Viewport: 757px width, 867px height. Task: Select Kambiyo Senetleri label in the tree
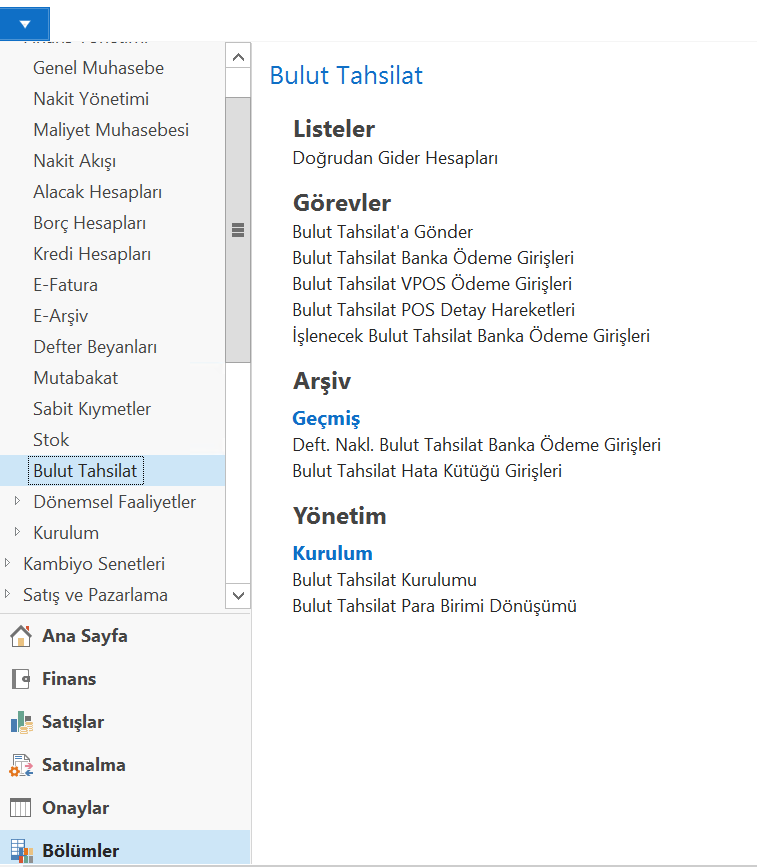pyautogui.click(x=94, y=563)
